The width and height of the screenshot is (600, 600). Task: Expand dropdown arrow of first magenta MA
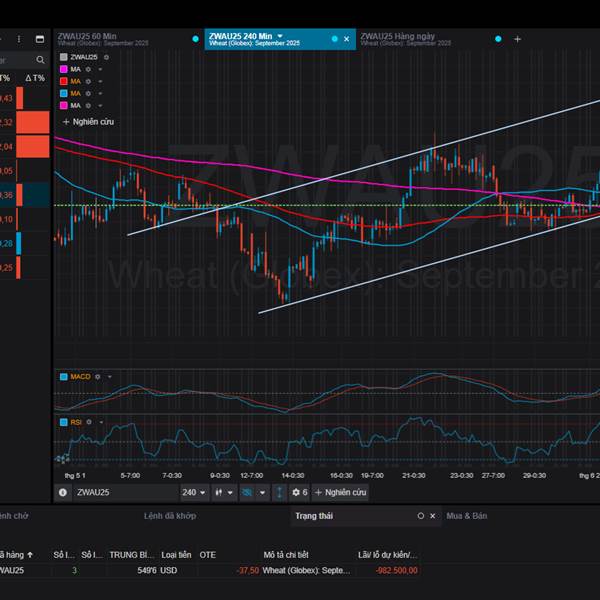100,69
